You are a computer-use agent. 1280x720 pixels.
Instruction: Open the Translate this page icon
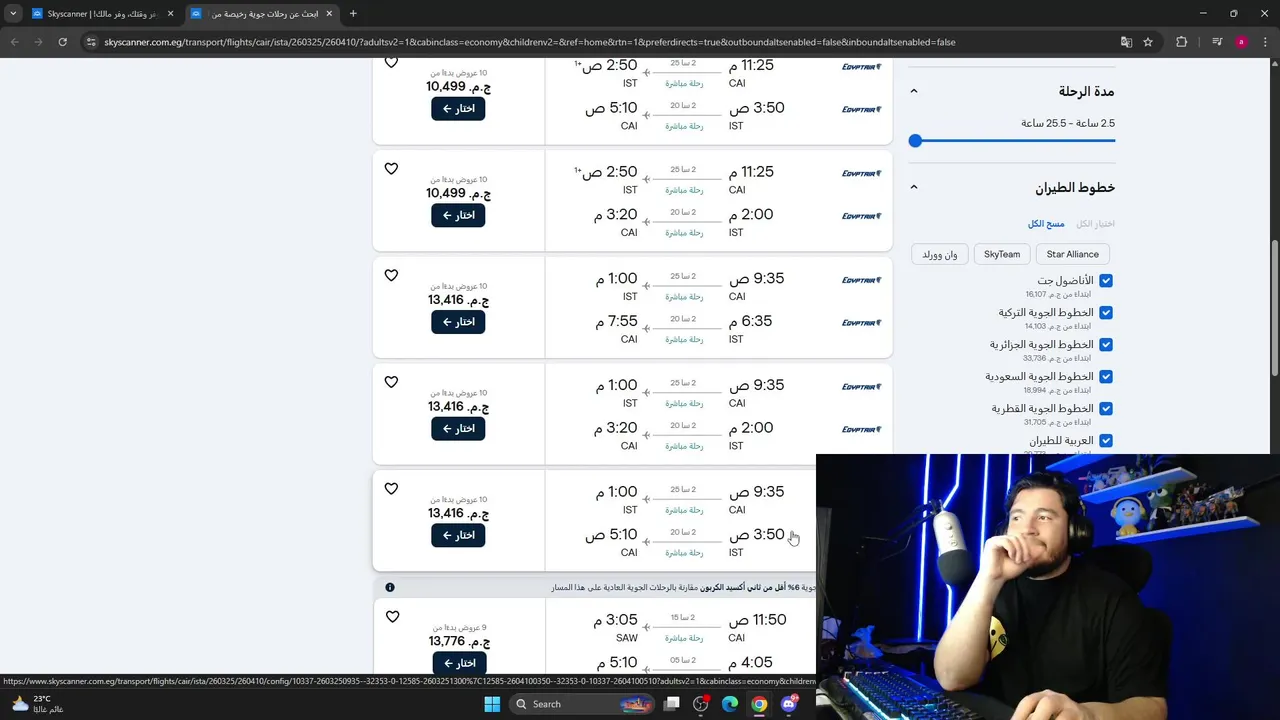pyautogui.click(x=1126, y=42)
